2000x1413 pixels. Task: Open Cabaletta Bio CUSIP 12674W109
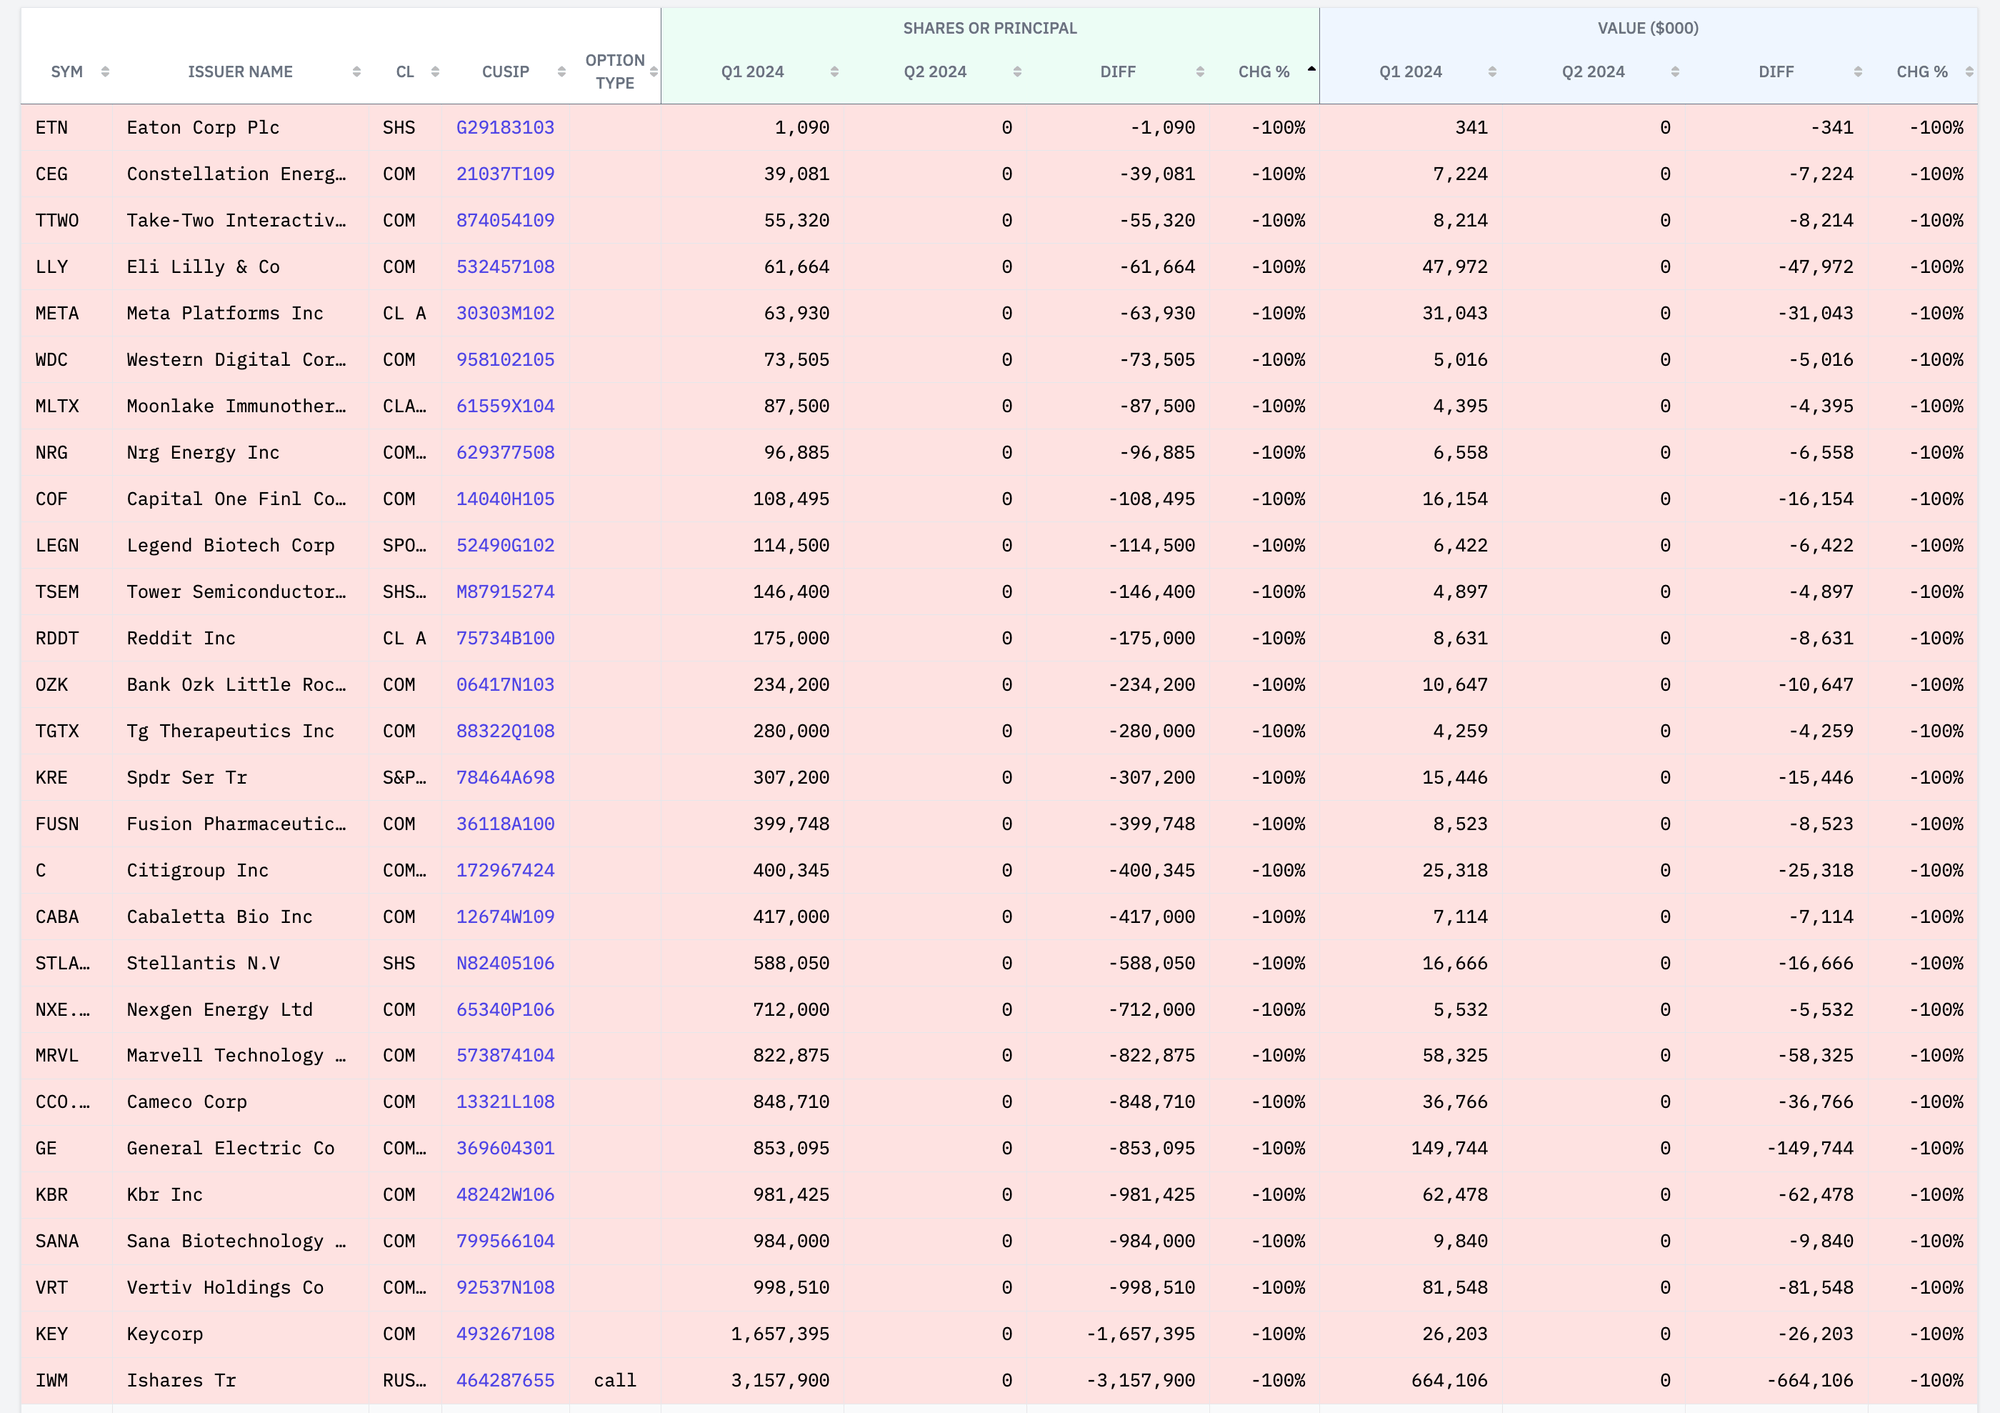pos(505,917)
